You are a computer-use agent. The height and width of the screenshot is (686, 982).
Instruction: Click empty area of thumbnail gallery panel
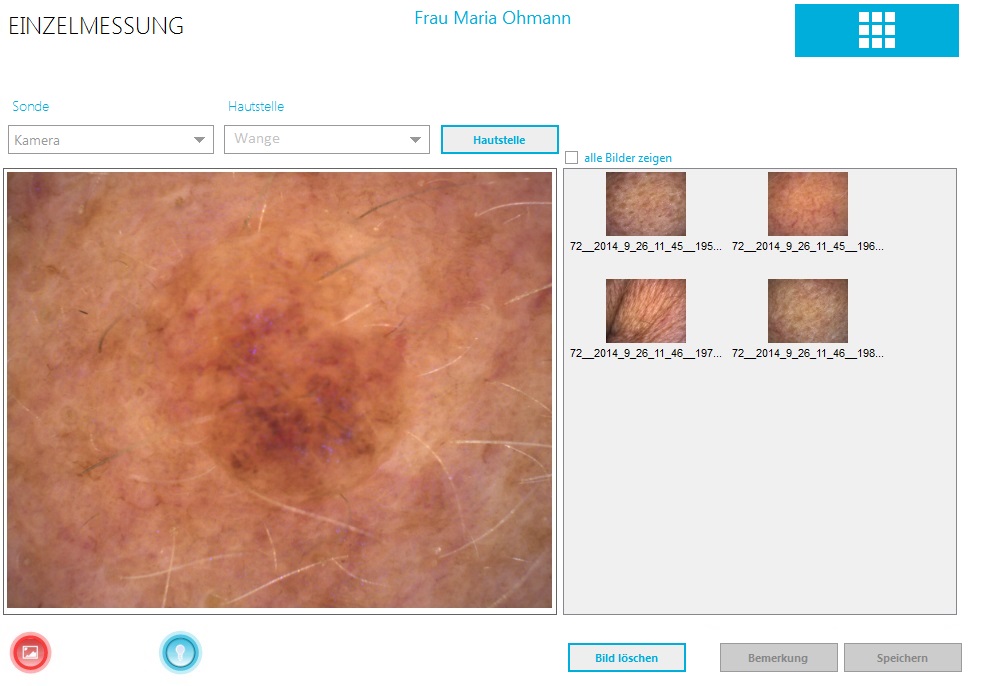(760, 500)
